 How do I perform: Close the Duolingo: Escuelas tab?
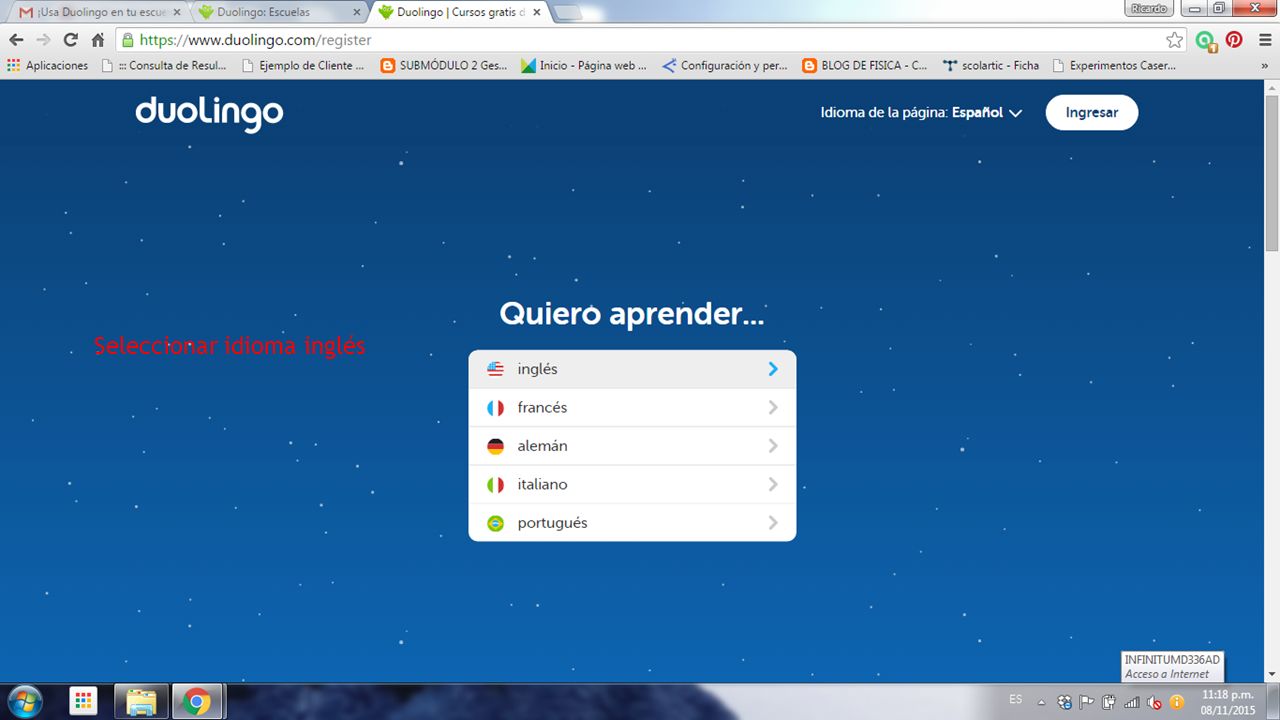pos(357,13)
